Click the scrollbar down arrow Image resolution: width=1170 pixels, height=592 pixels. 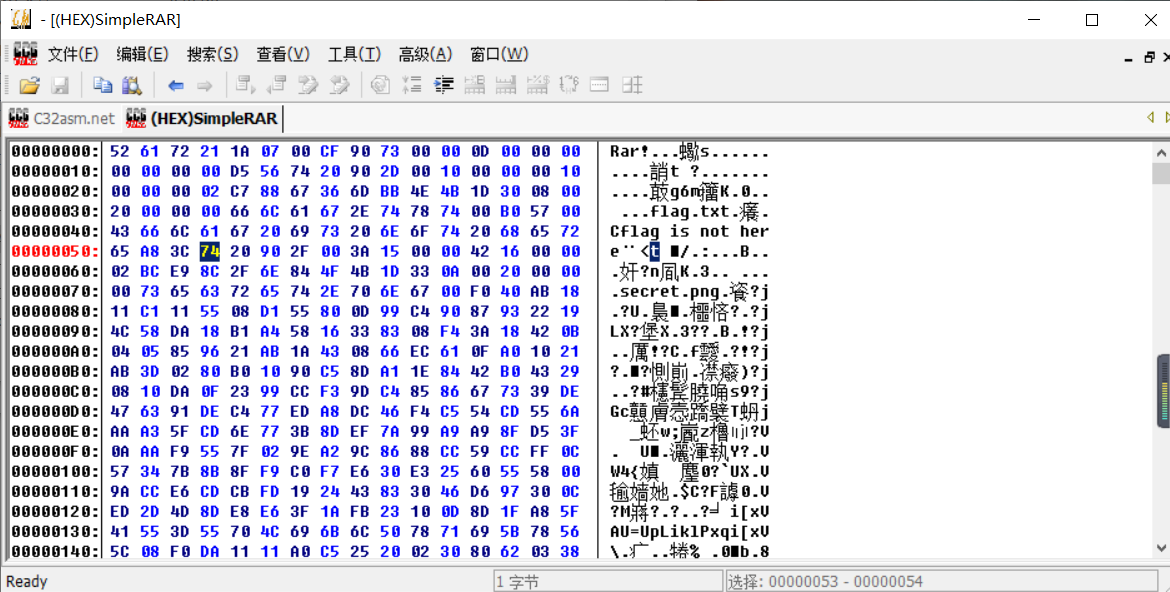1161,549
